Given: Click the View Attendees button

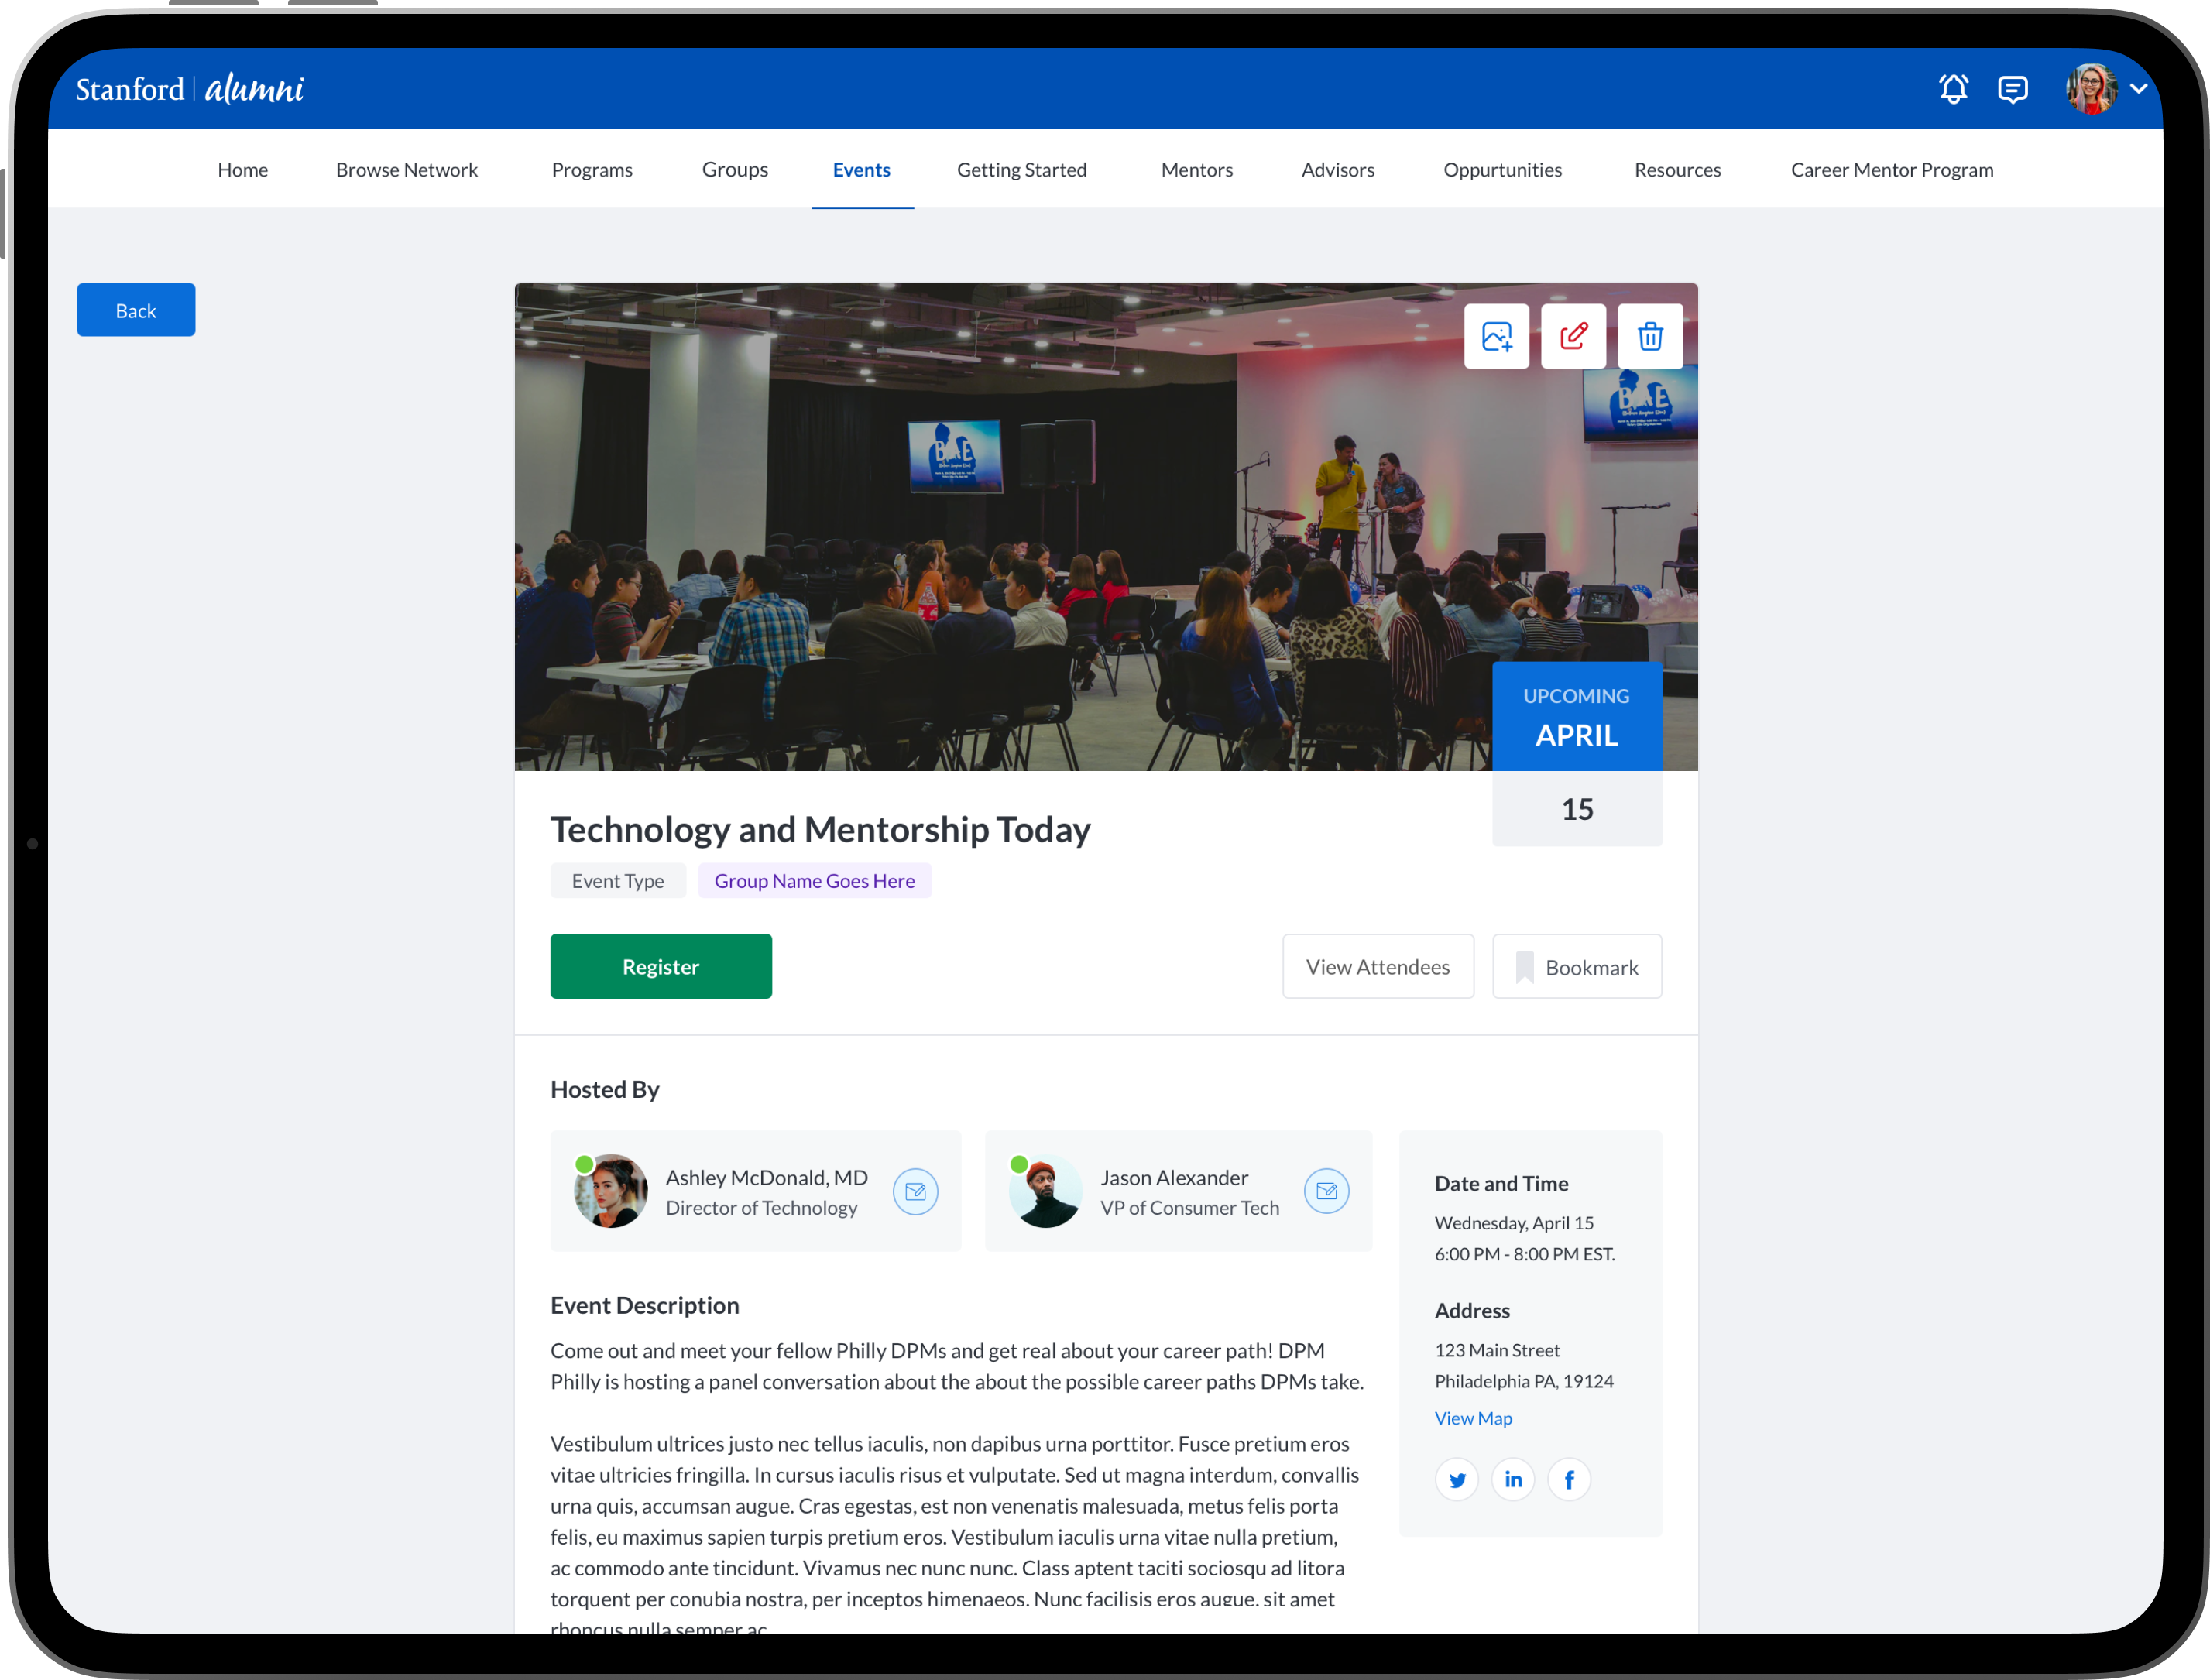Looking at the screenshot, I should 1377,966.
